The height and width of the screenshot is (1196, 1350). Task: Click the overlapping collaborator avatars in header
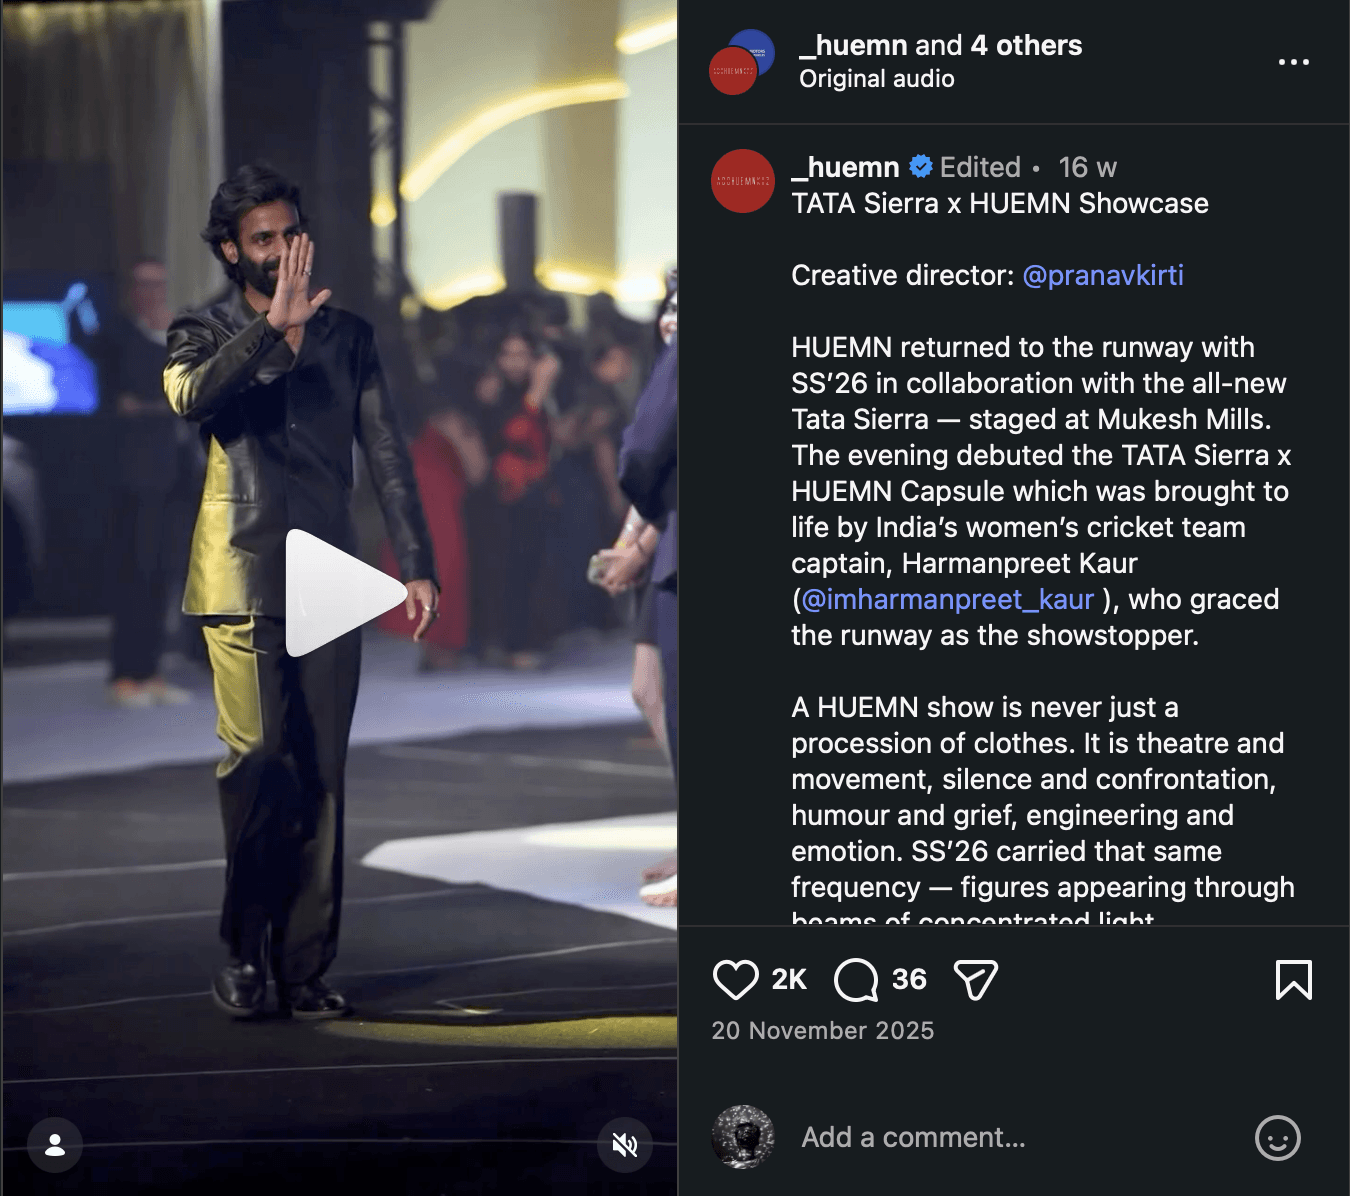tap(742, 62)
